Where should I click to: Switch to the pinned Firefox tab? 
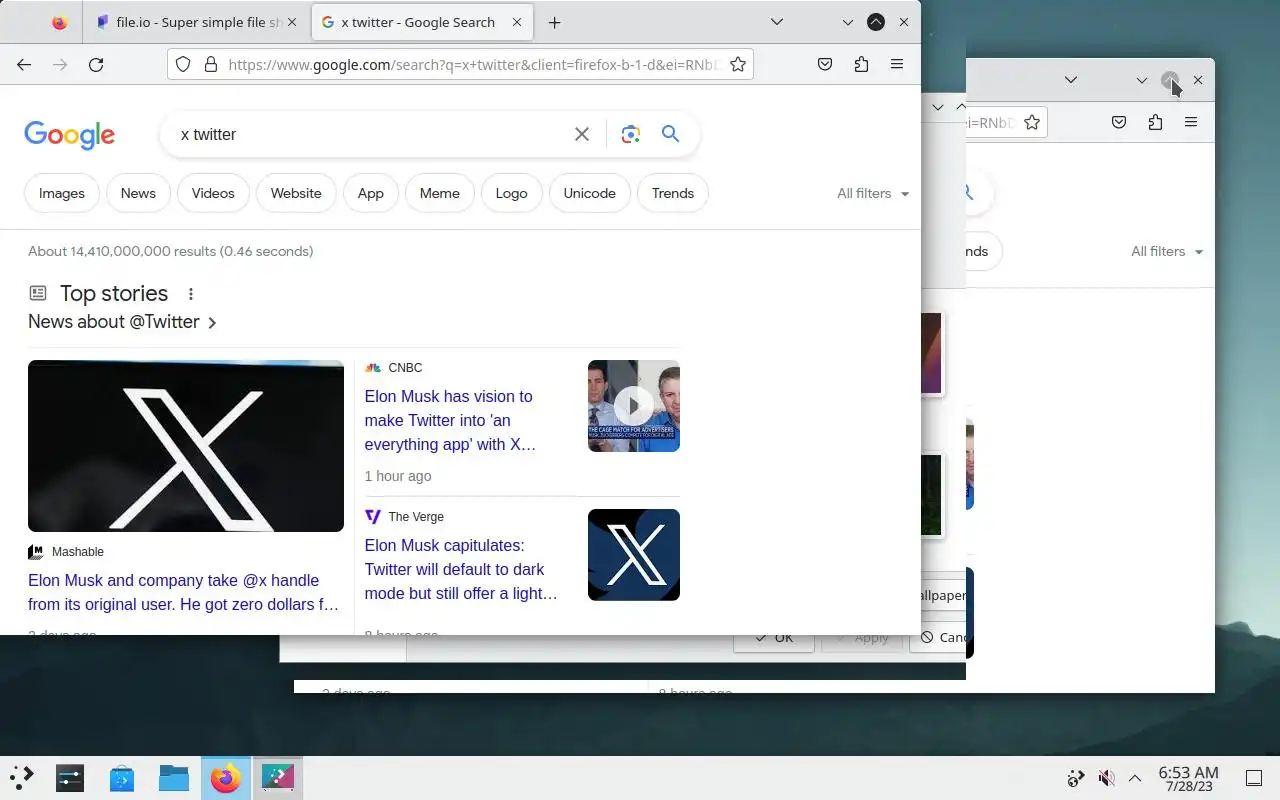[59, 22]
